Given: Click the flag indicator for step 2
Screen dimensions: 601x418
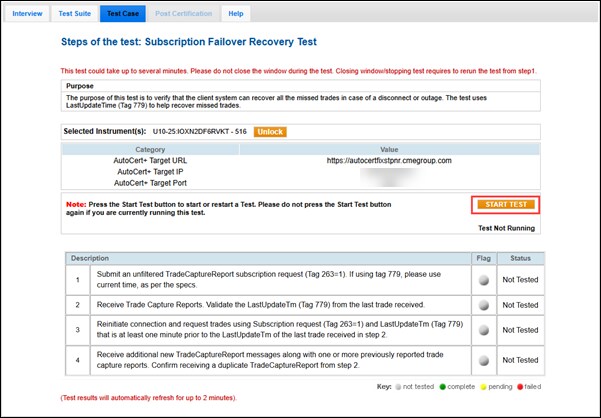Looking at the screenshot, I should point(482,304).
